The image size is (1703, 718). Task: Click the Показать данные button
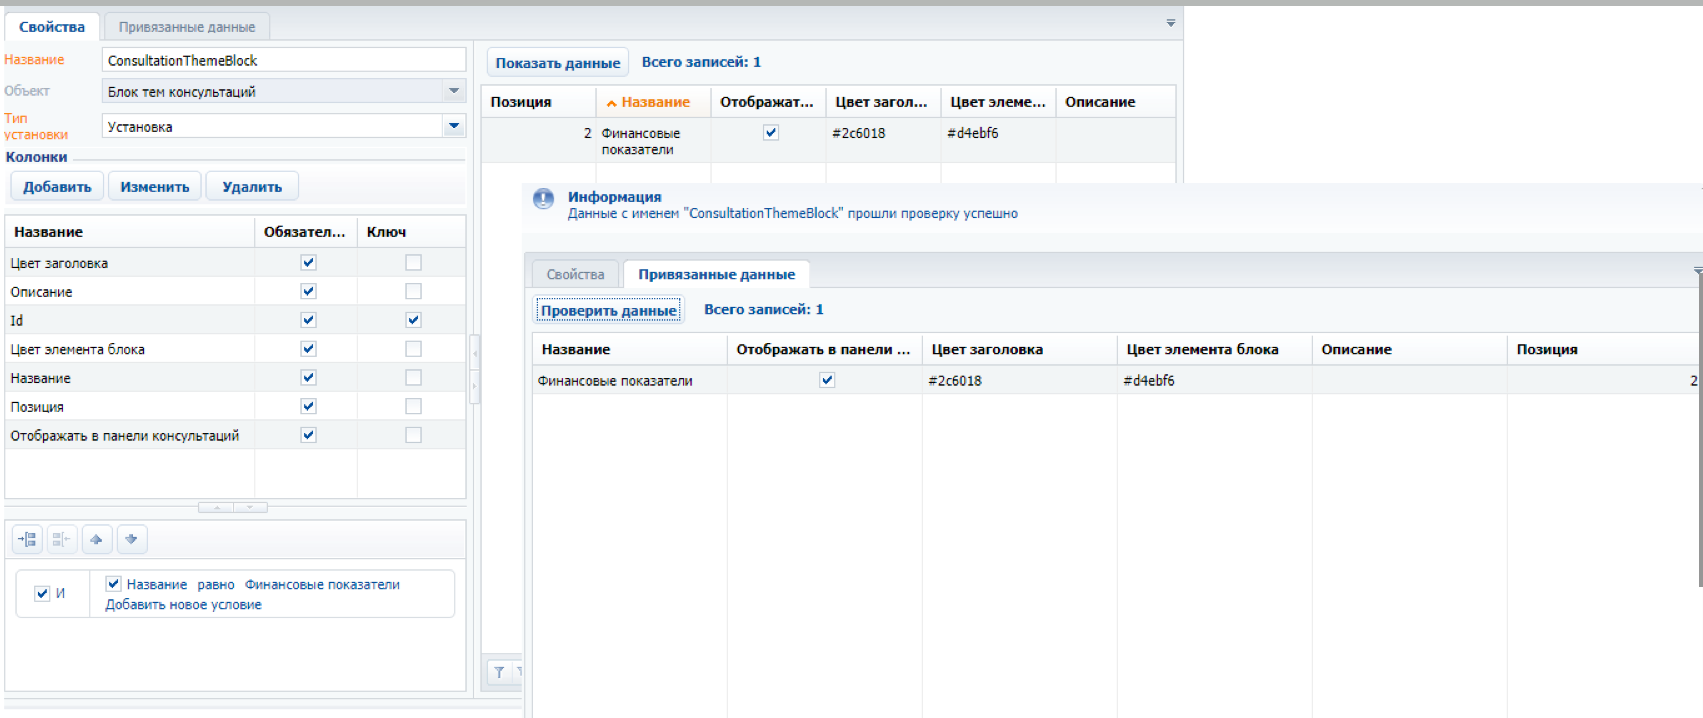[558, 63]
